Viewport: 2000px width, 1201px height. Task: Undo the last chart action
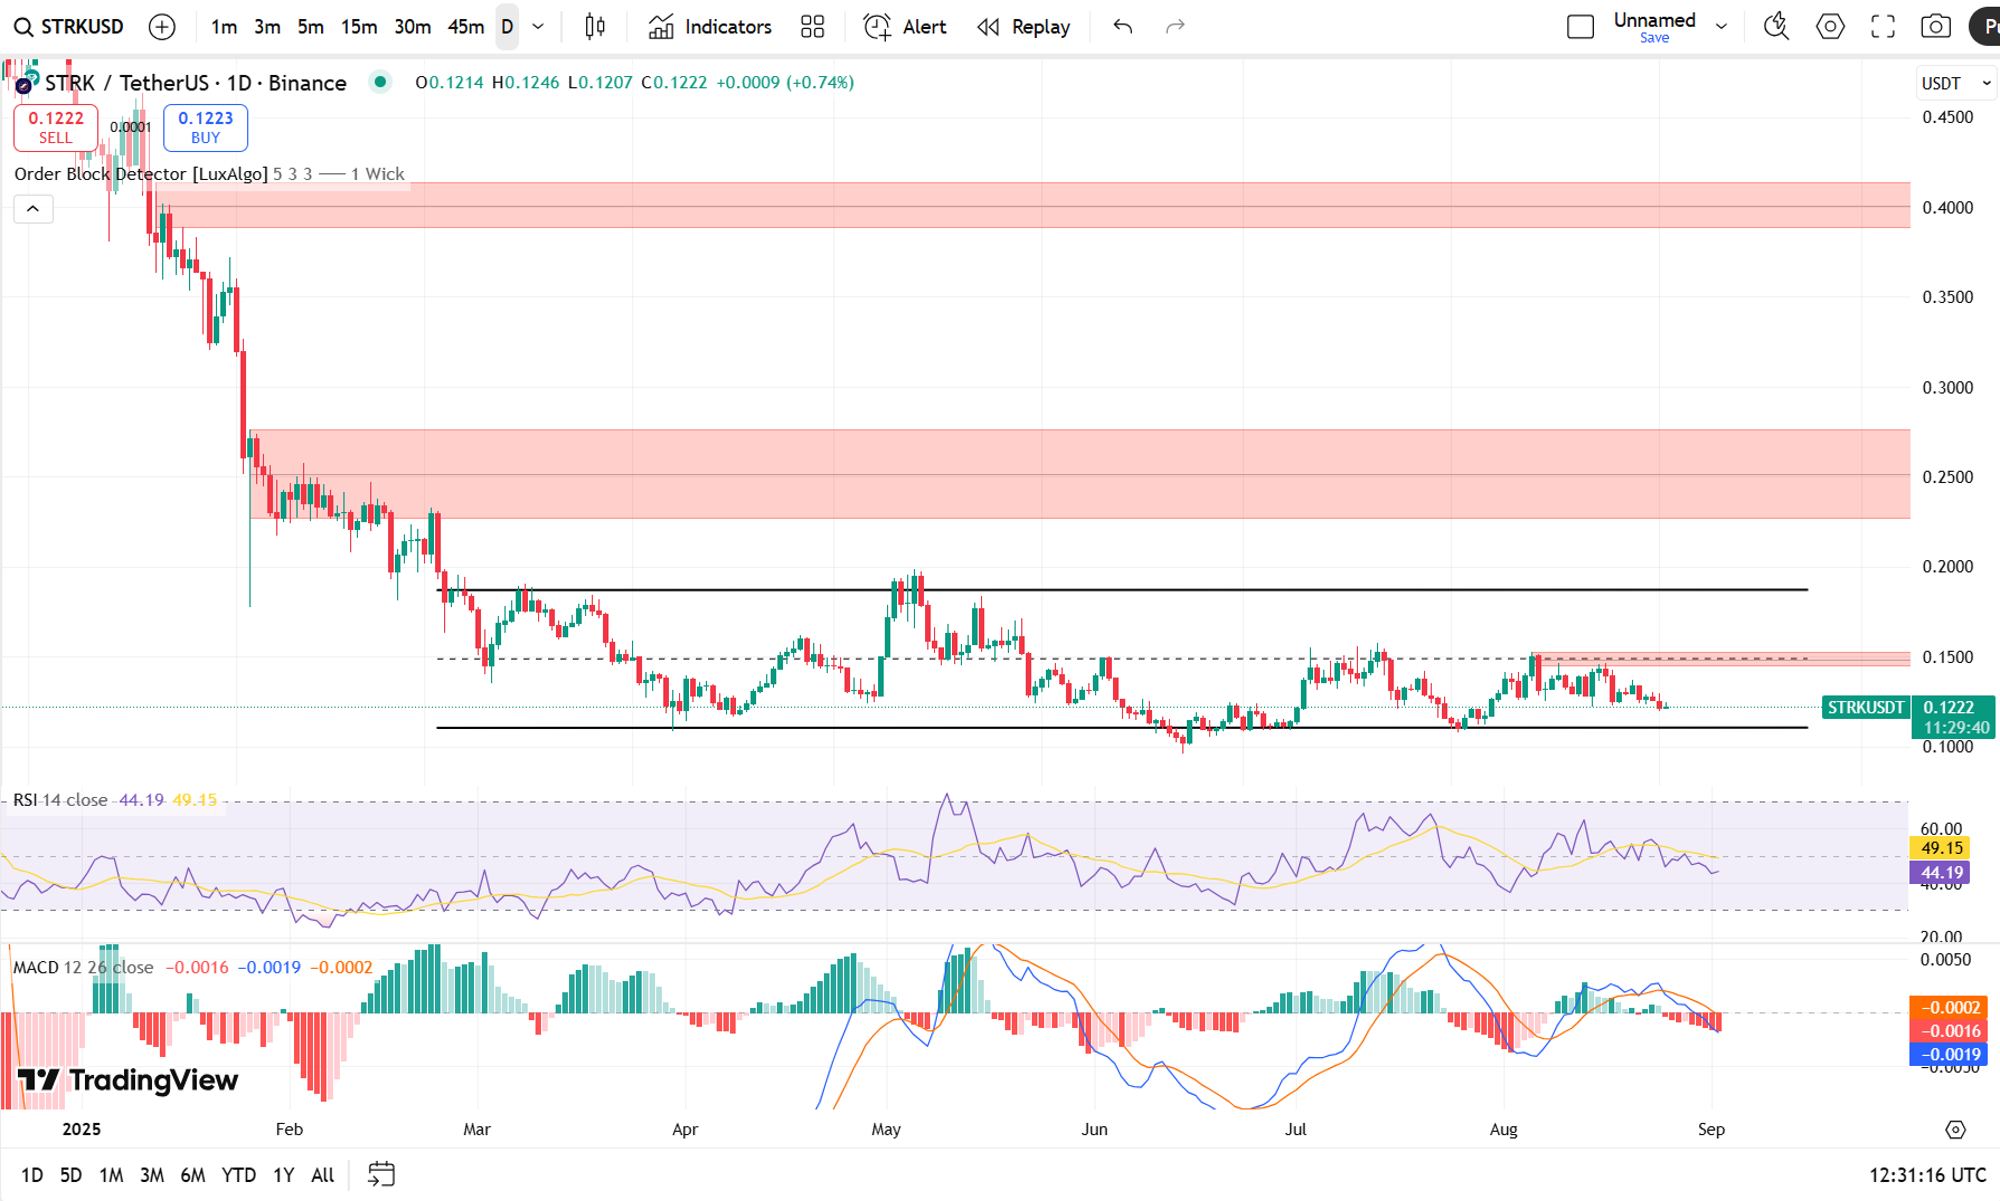(x=1123, y=27)
